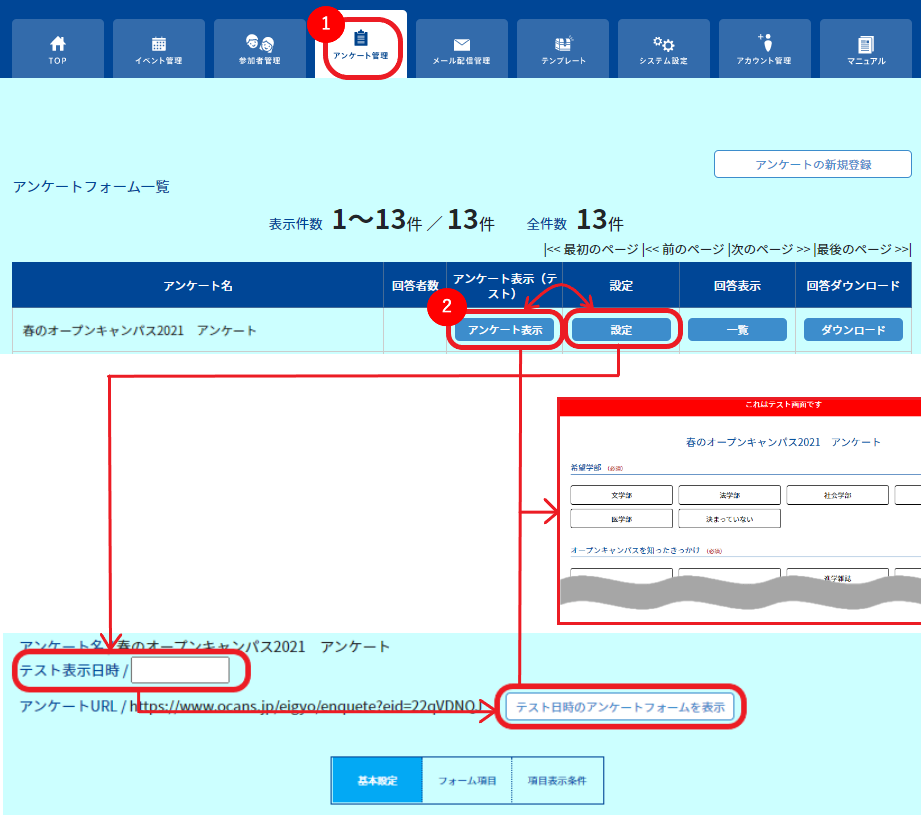Click the アンケート名 column header

(198, 285)
